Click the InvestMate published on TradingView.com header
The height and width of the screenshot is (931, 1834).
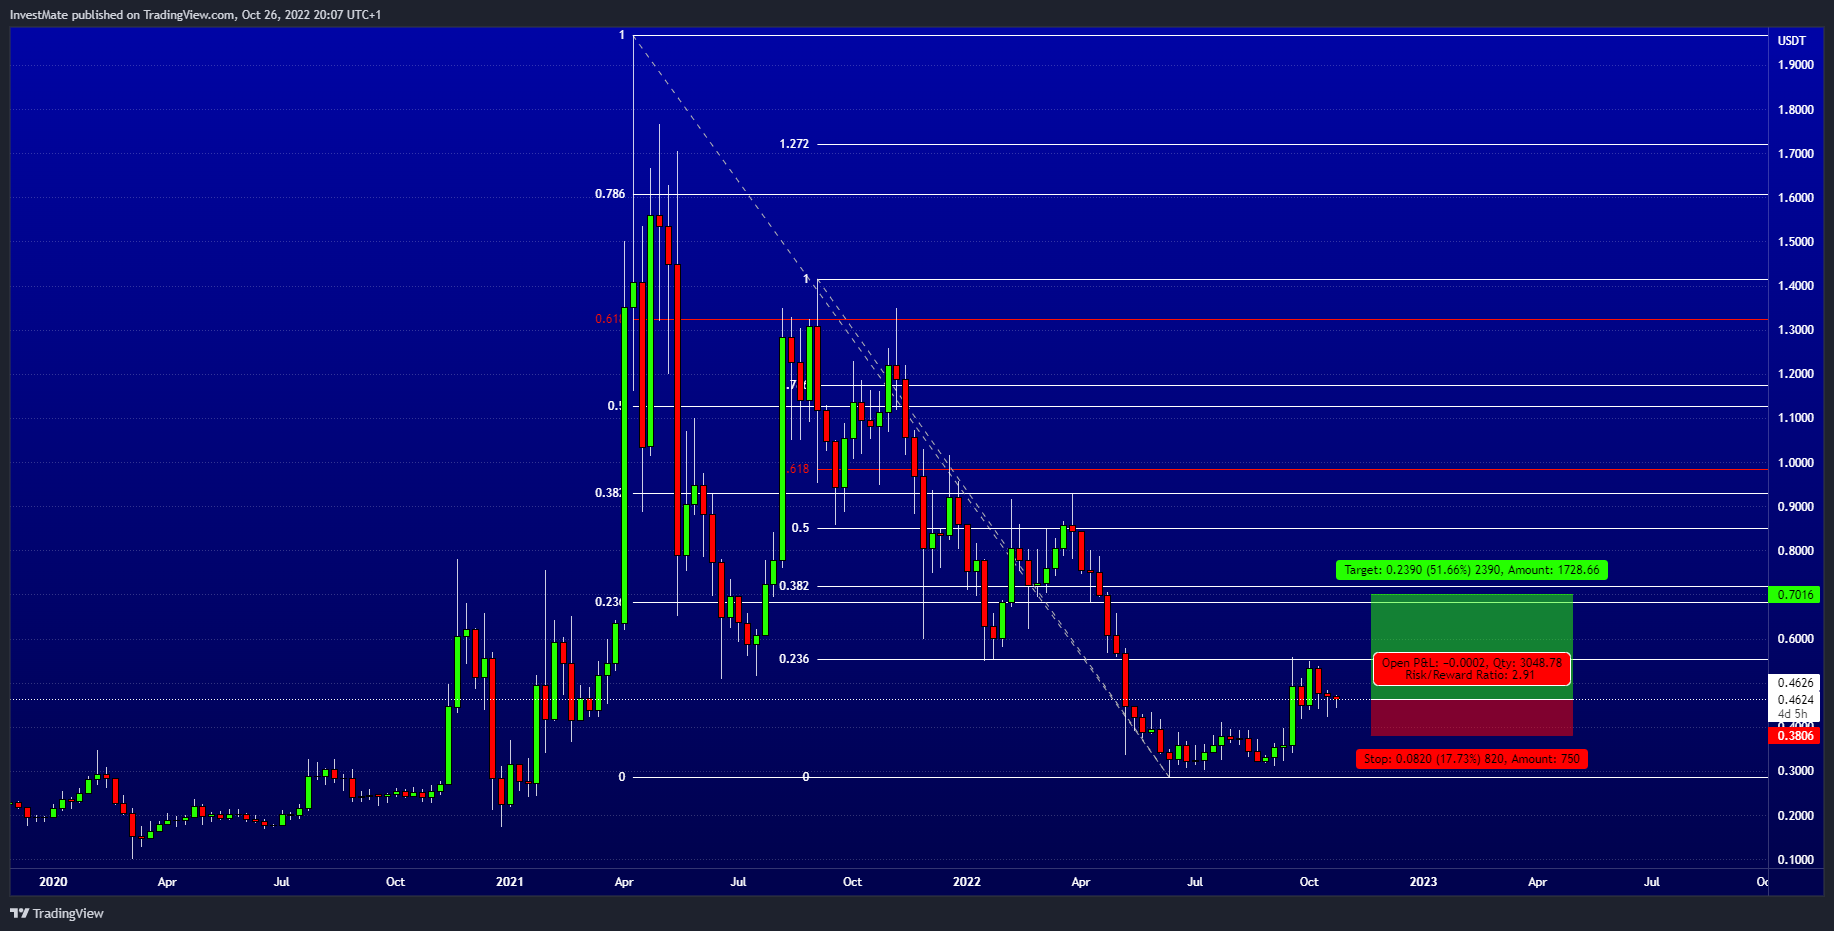195,14
